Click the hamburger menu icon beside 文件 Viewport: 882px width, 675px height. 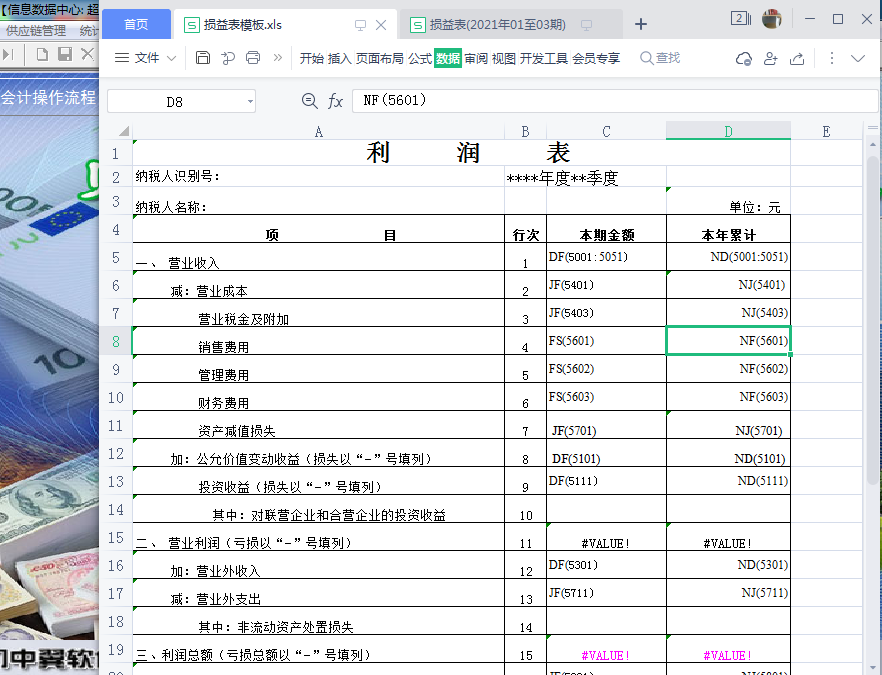[x=122, y=57]
